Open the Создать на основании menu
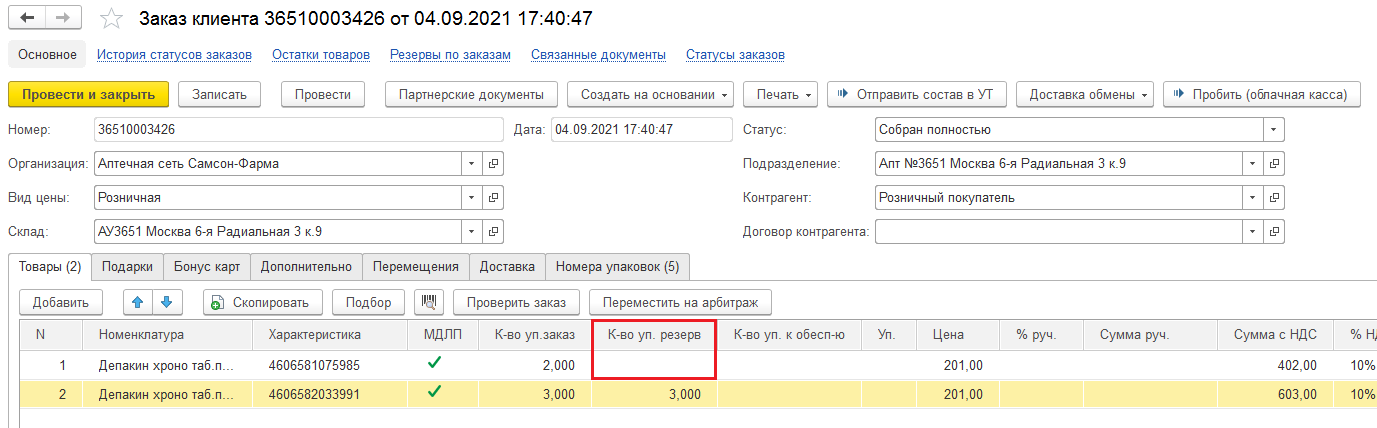The image size is (1377, 428). 650,94
